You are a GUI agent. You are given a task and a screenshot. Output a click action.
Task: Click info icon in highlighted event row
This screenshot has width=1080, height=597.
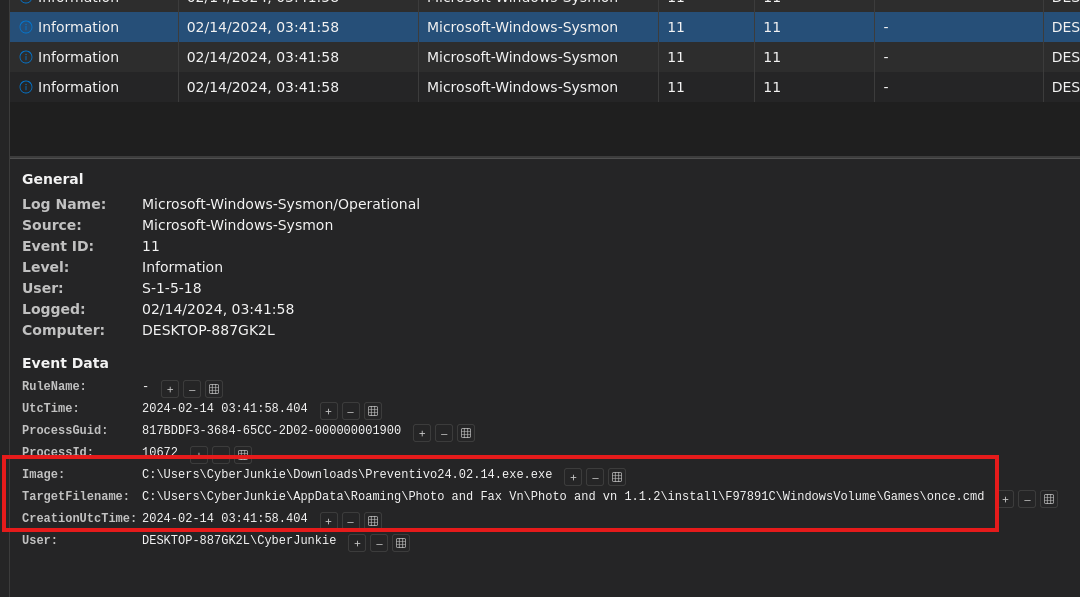tap(25, 27)
